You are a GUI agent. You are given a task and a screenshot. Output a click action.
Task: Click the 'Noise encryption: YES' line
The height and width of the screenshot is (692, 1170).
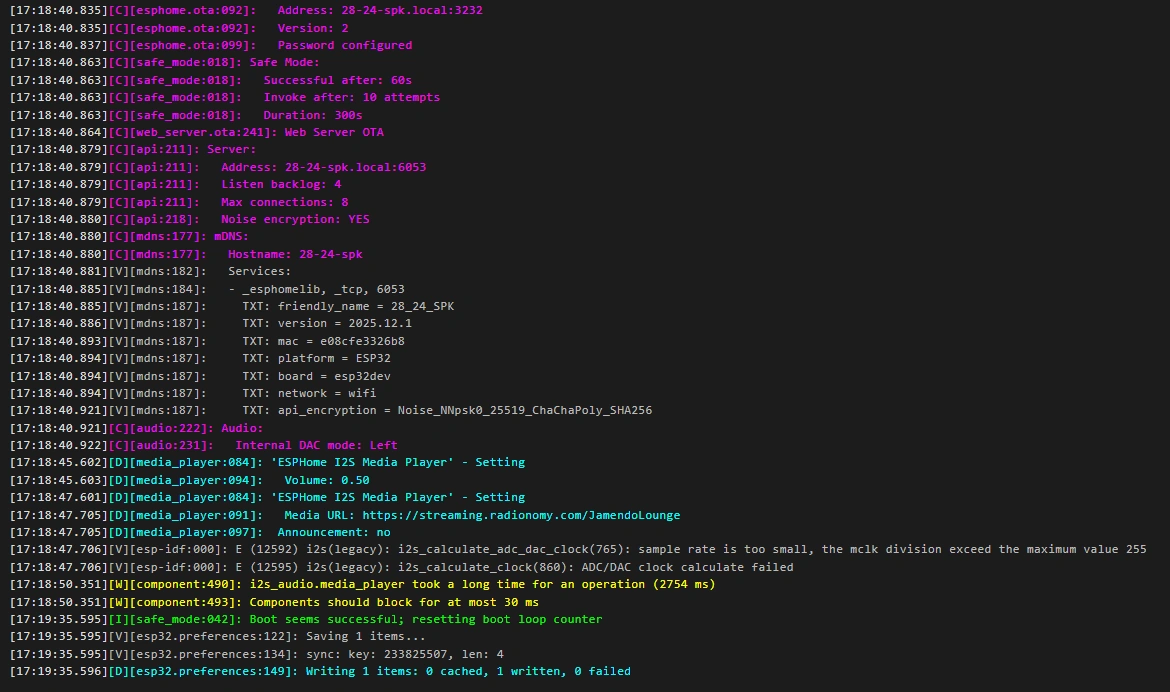click(x=294, y=219)
